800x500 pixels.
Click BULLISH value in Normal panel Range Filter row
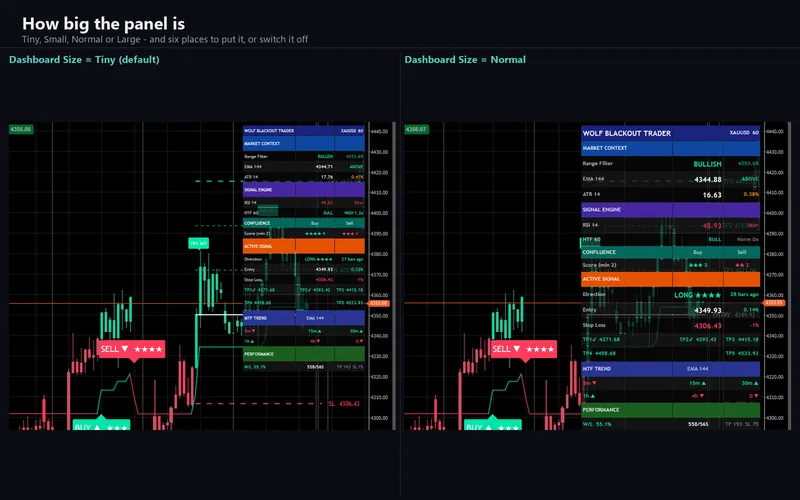[707, 164]
